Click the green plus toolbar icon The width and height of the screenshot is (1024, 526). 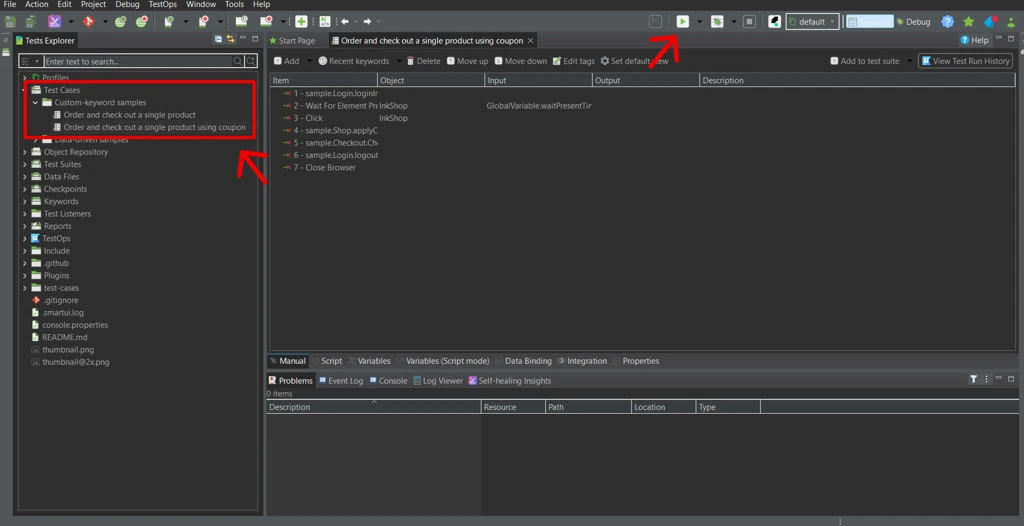click(301, 22)
